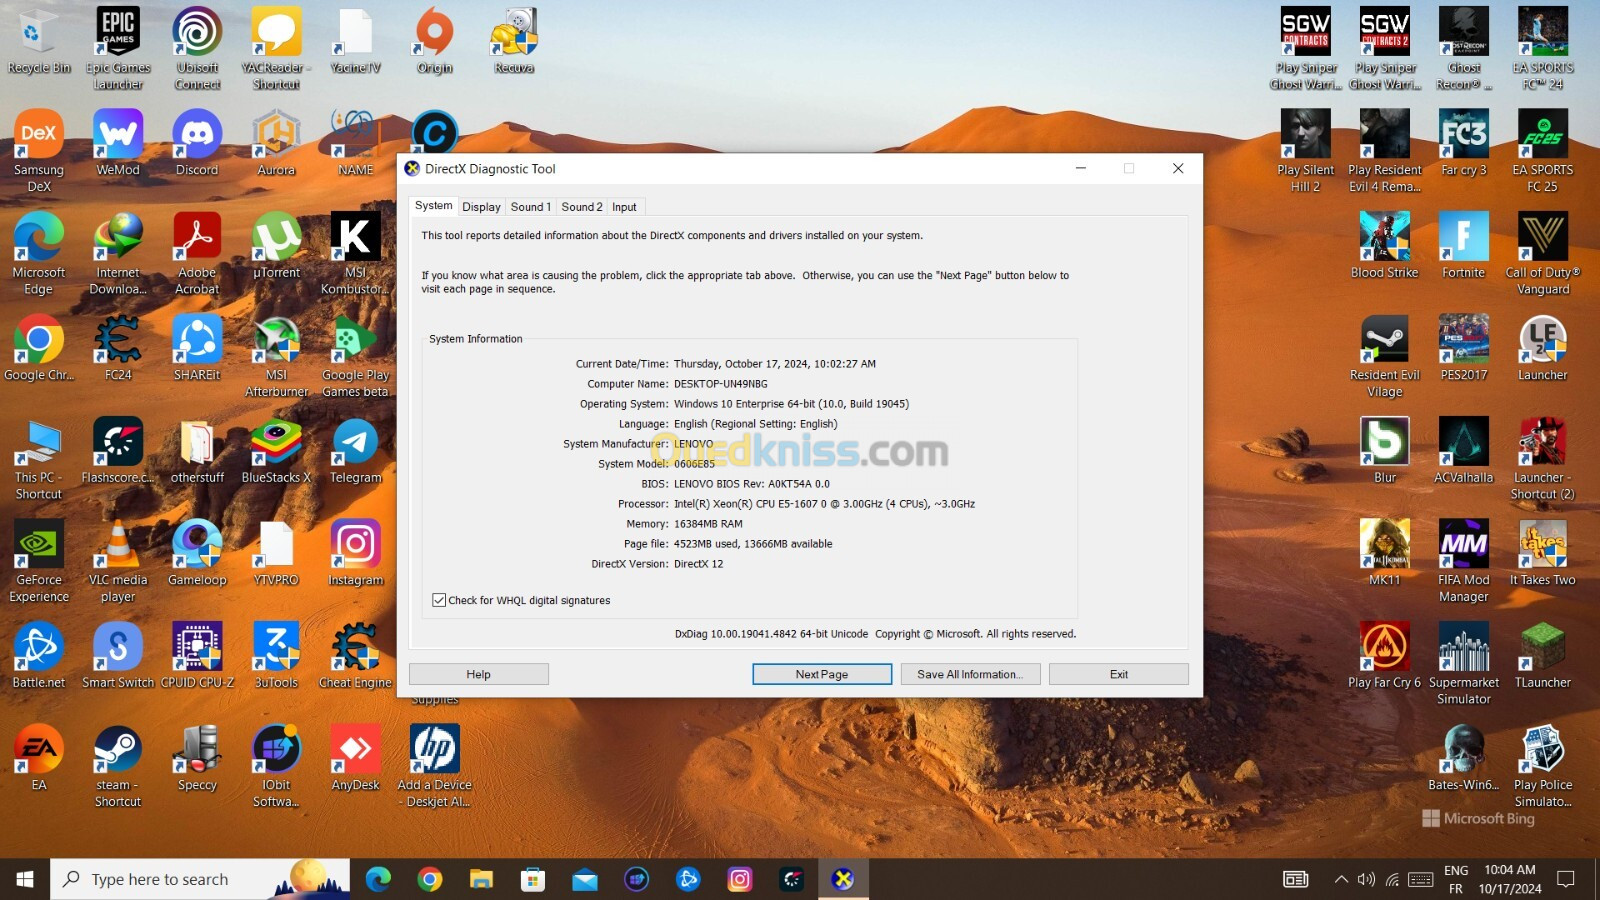
Task: Open Play Resident Evil 4 Remake icon
Action: point(1384,151)
